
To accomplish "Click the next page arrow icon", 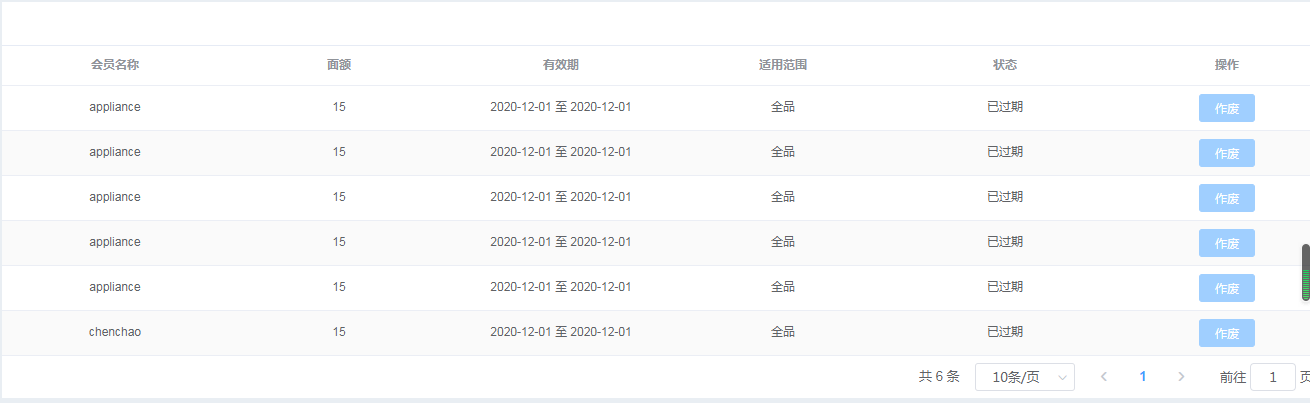I will point(1181,377).
